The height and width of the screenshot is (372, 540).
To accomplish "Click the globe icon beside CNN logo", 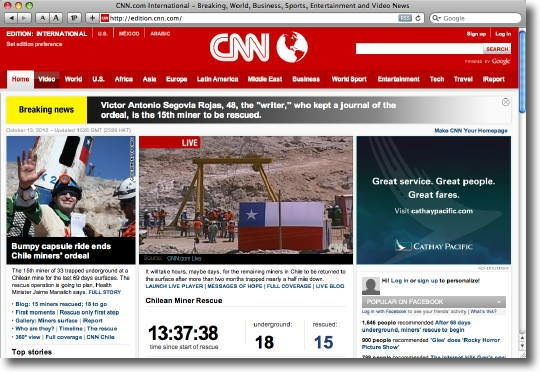I will (x=292, y=47).
